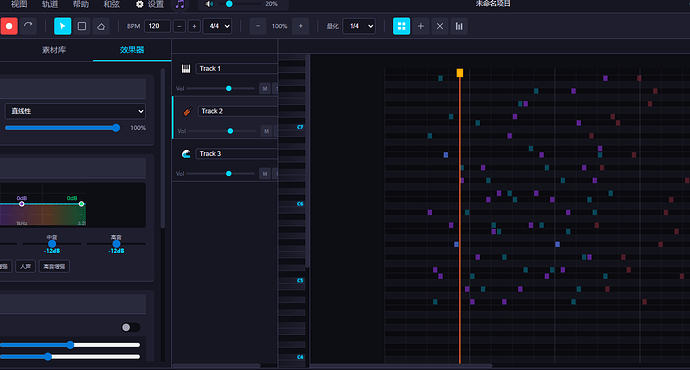
Task: Mute Track 3 with its M button
Action: [x=264, y=174]
